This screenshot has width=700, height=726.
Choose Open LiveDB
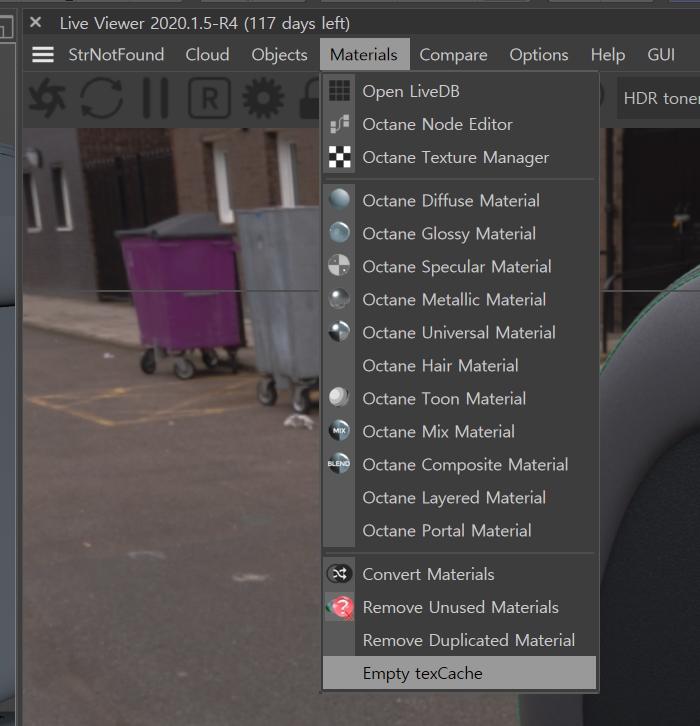(x=459, y=91)
